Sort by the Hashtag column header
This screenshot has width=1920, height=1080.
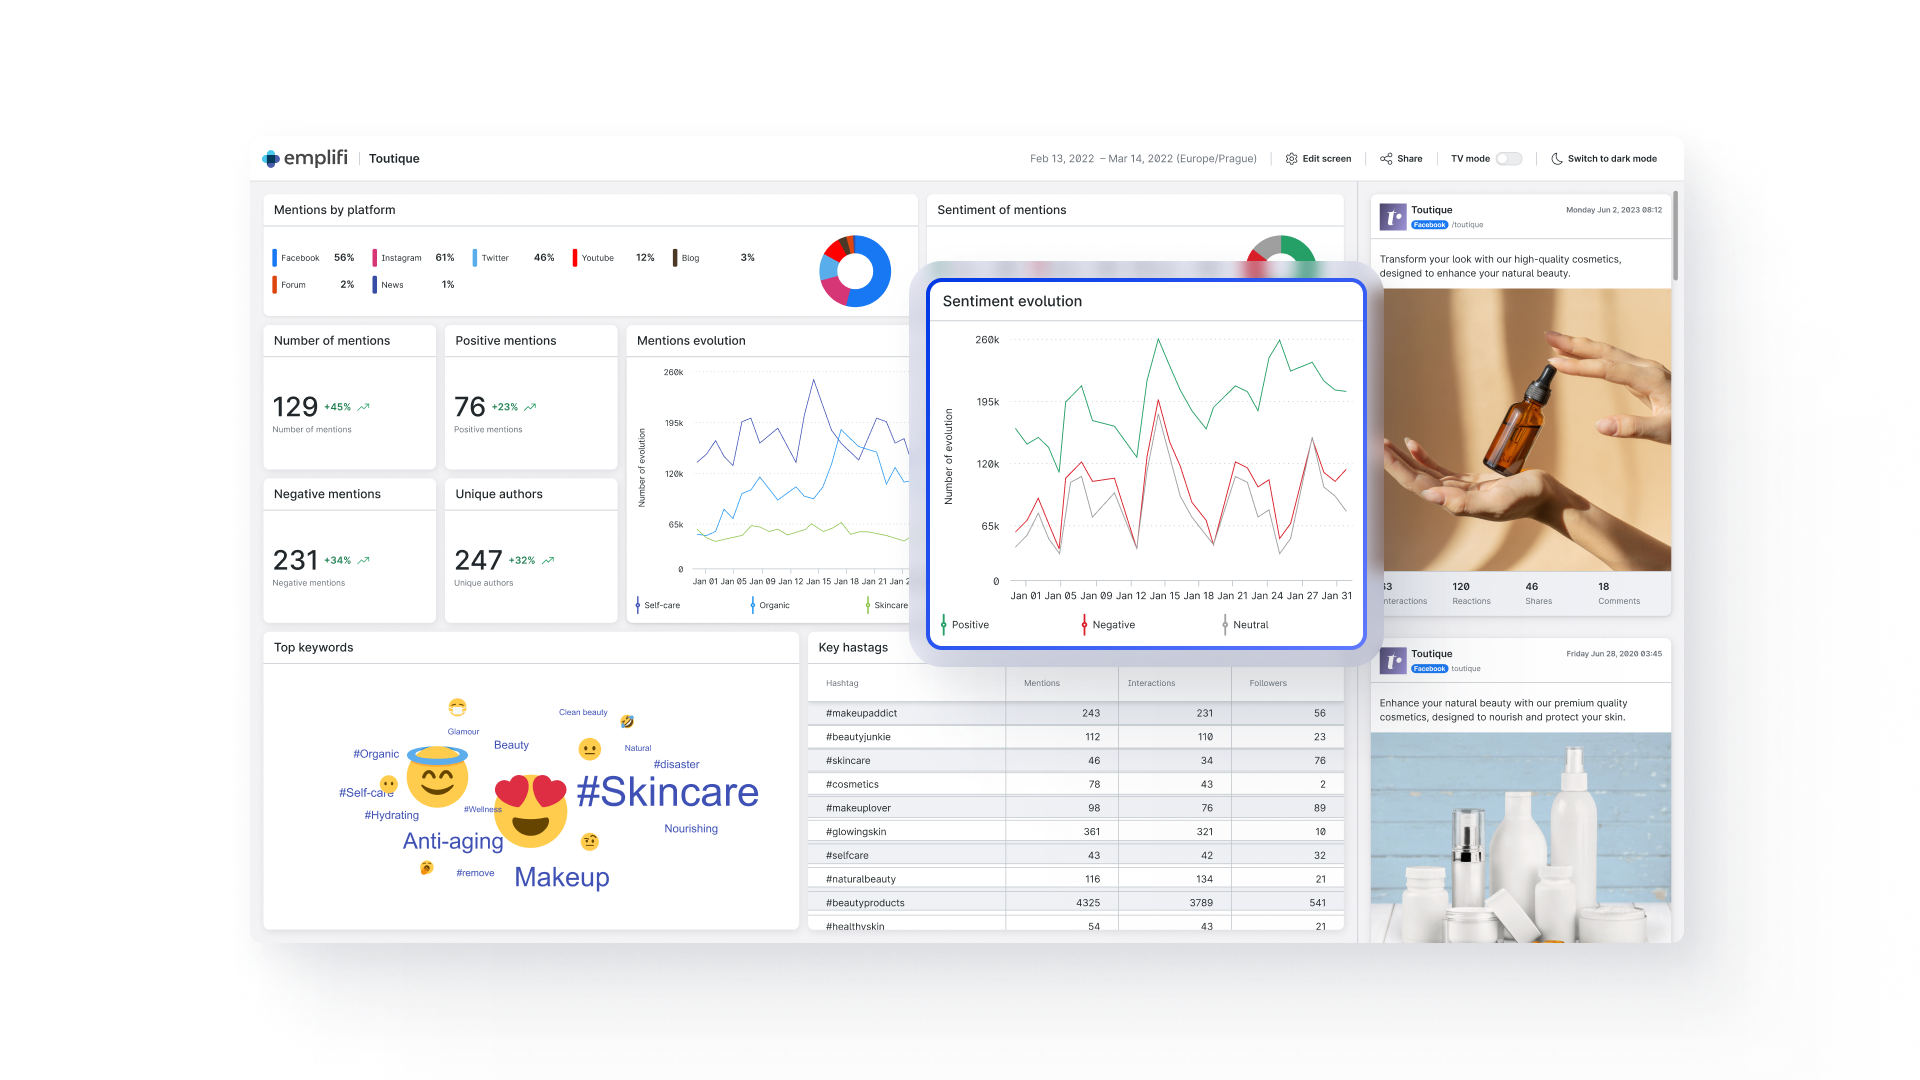point(842,683)
